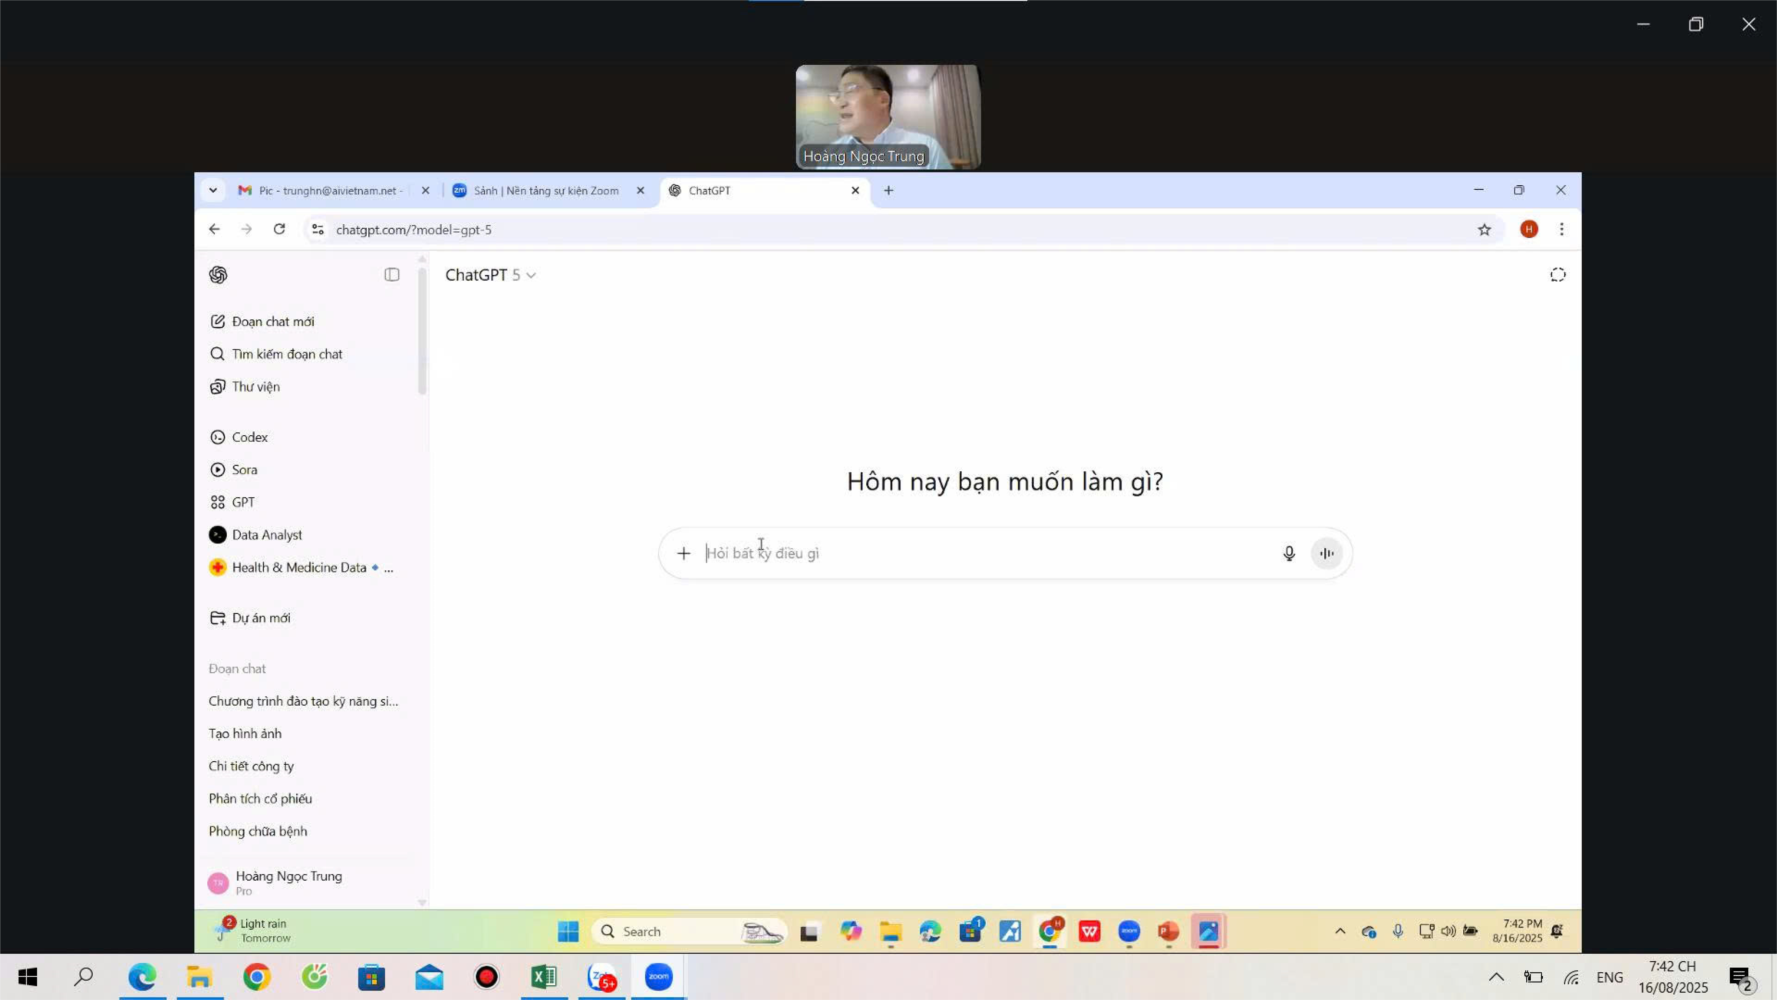Open Sora from the sidebar
The height and width of the screenshot is (1000, 1777).
[x=244, y=470]
